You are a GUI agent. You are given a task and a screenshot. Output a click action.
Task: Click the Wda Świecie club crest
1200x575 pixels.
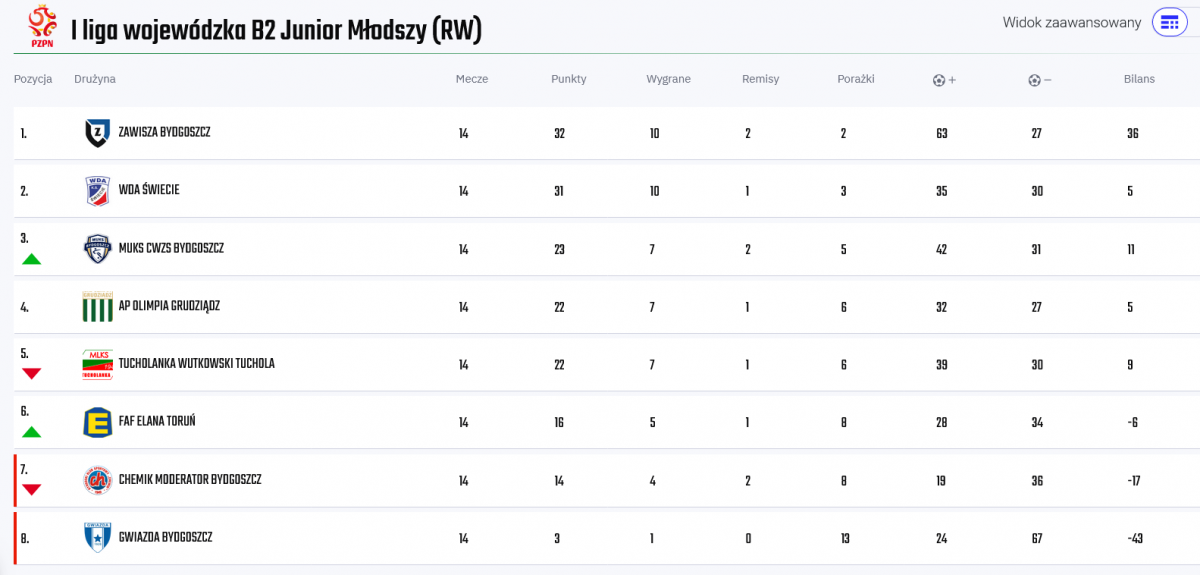[x=97, y=191]
